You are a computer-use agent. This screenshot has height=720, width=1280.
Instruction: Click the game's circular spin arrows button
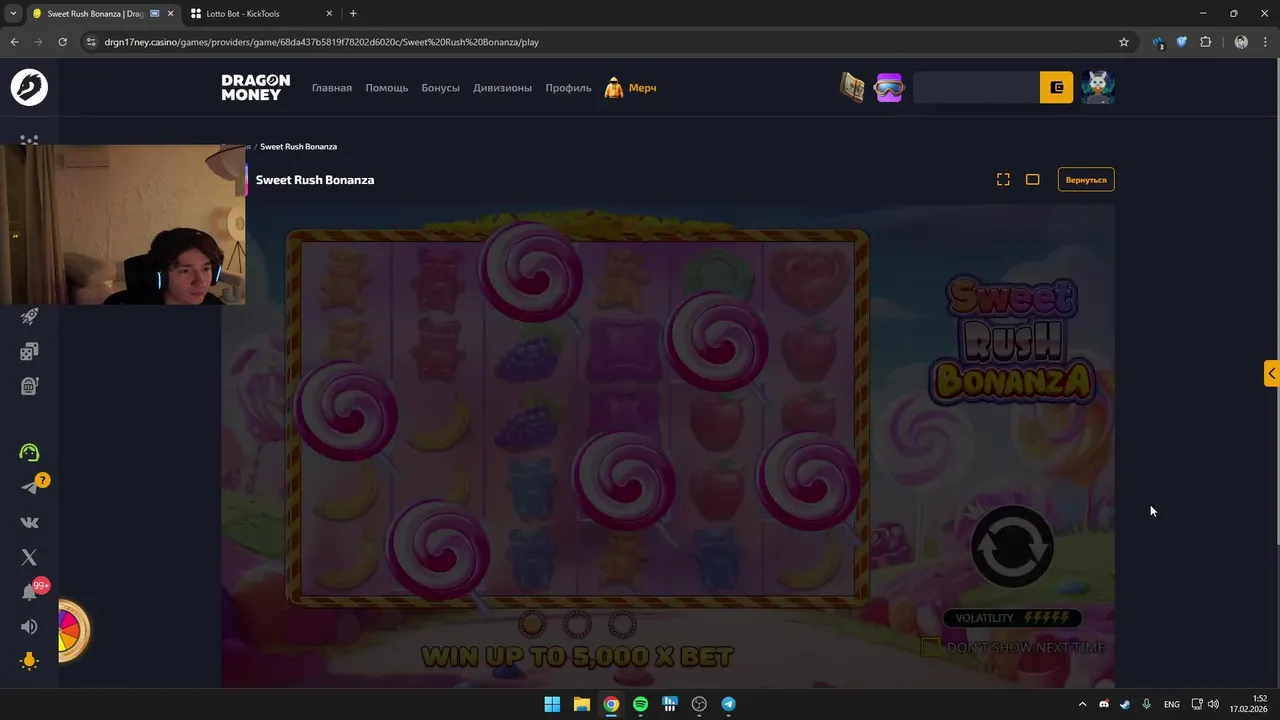click(x=1012, y=546)
